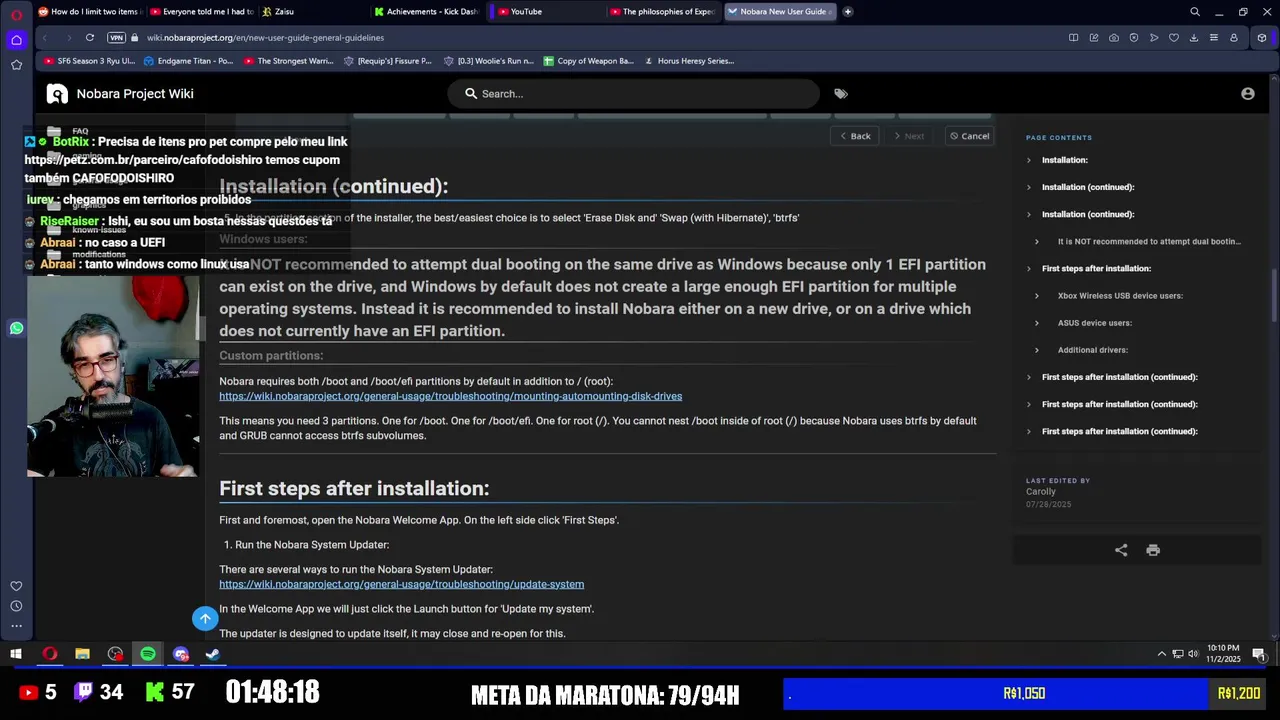The image size is (1280, 720).
Task: Open 'Horus Heresy Series' bookmark
Action: pos(689,61)
